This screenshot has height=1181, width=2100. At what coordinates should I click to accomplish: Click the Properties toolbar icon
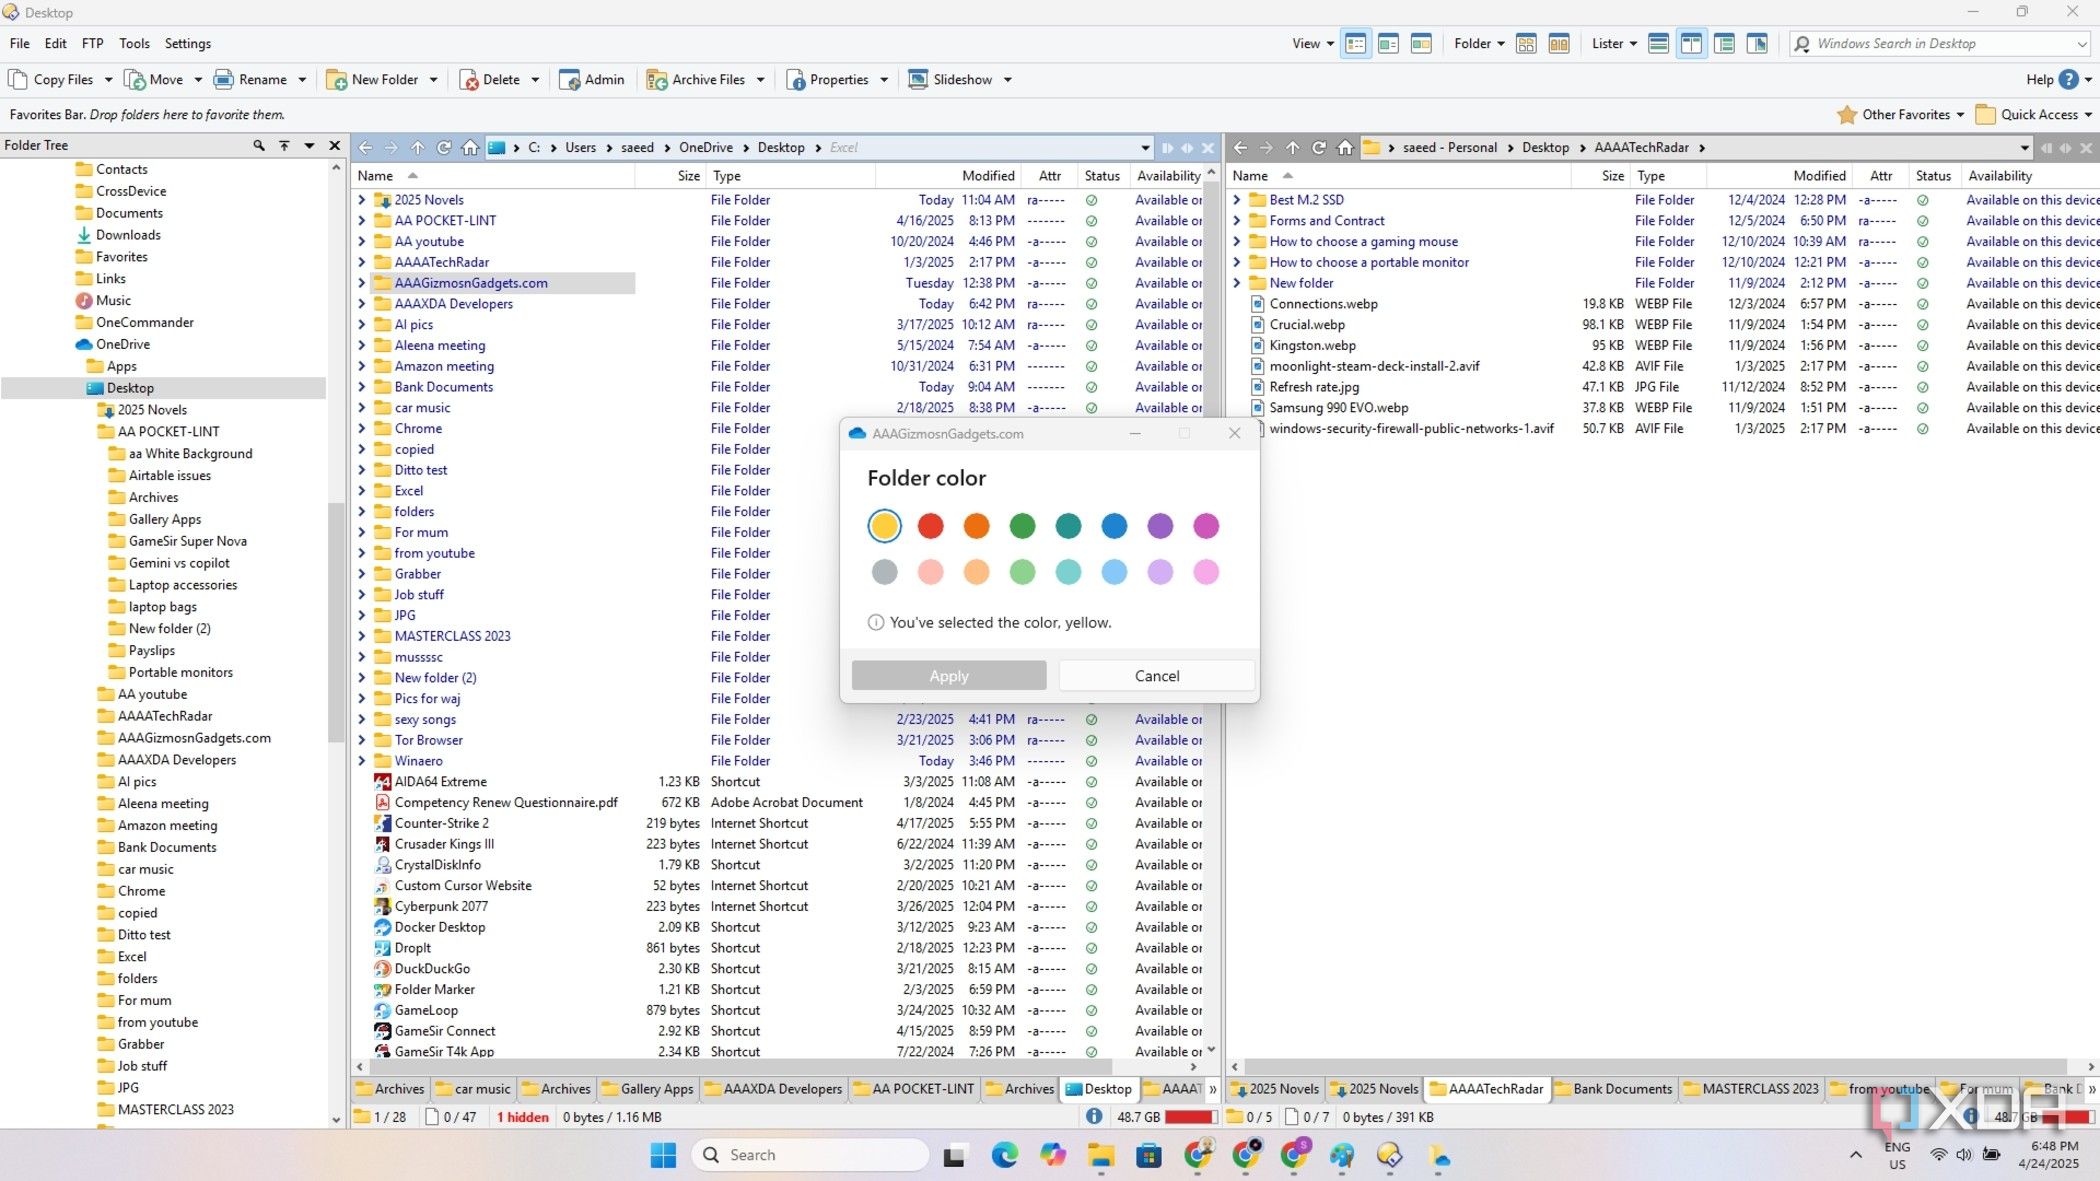pyautogui.click(x=796, y=80)
